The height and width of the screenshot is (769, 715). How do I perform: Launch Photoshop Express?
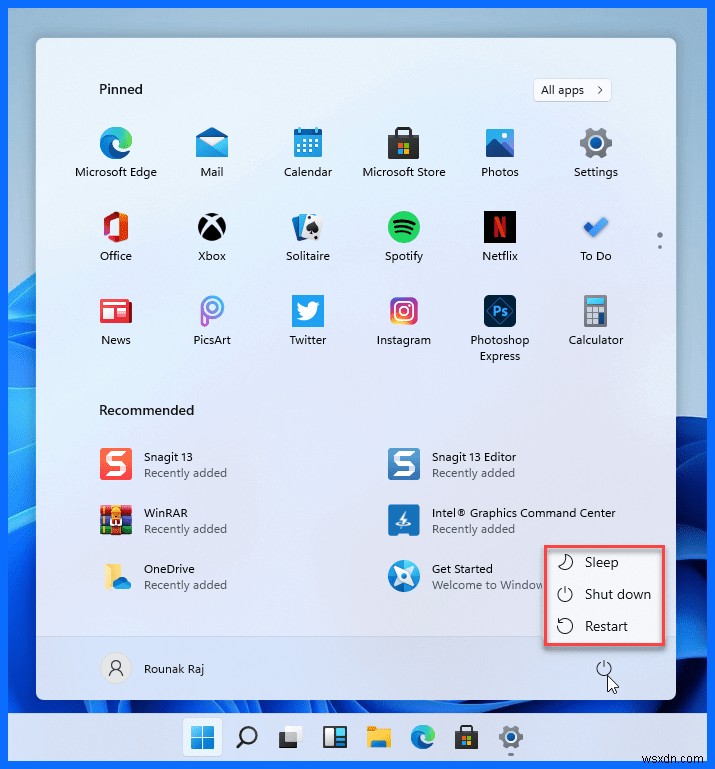pyautogui.click(x=500, y=328)
